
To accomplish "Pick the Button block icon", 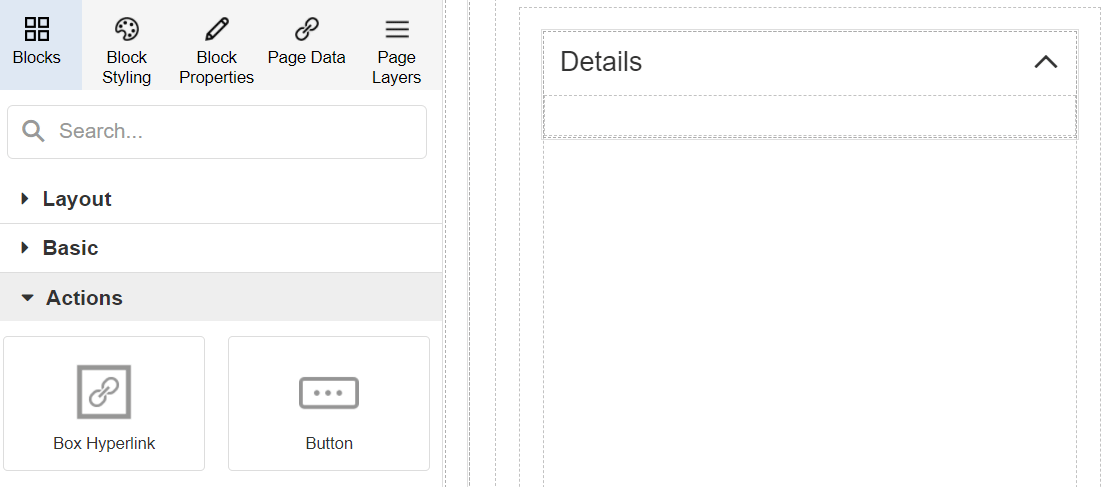I will click(329, 393).
